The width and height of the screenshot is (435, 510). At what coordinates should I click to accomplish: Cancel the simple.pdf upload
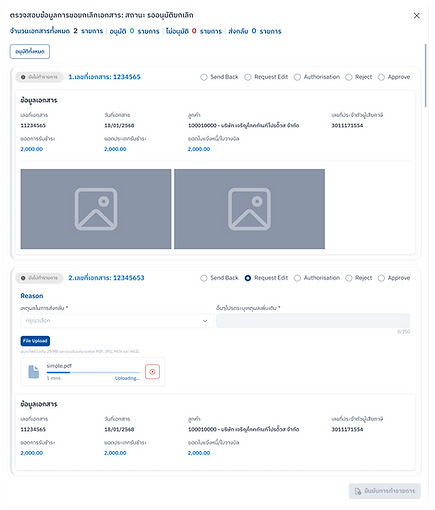coord(152,372)
